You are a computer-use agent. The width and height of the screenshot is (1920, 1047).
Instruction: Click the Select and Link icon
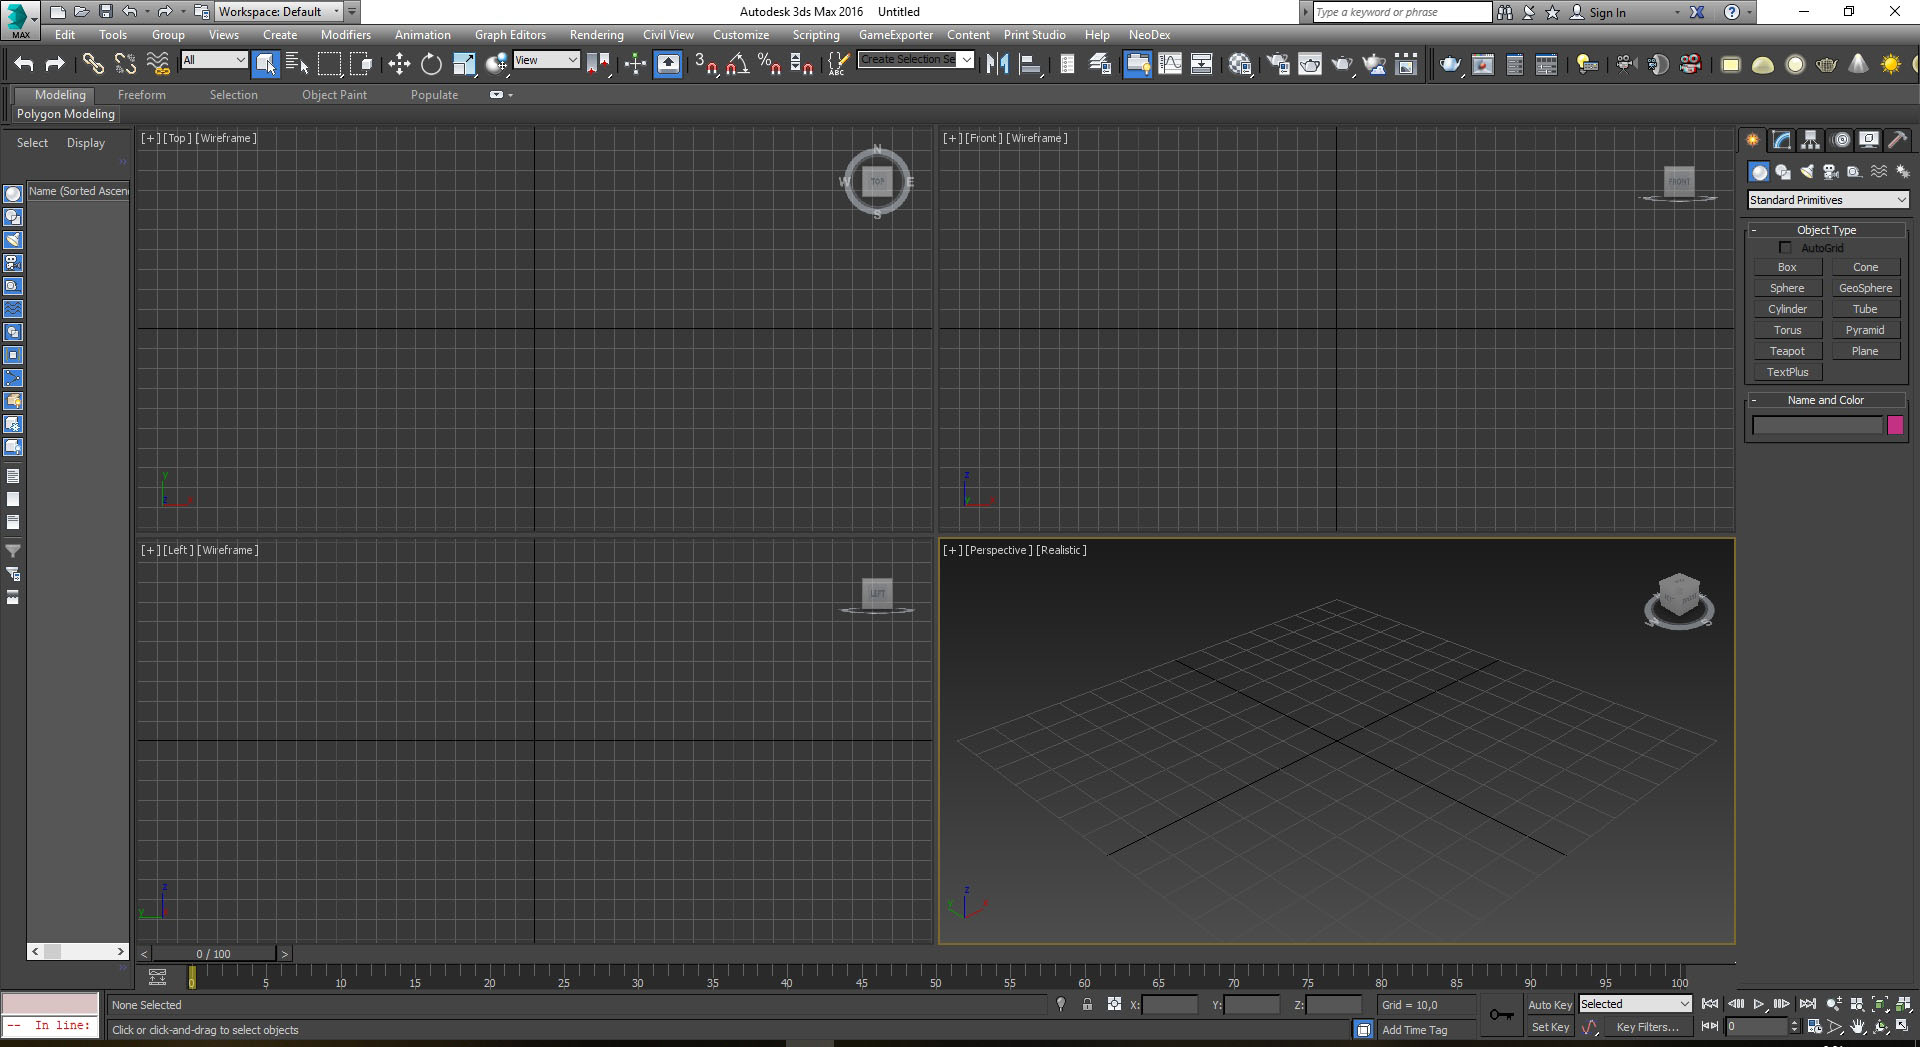pyautogui.click(x=93, y=65)
